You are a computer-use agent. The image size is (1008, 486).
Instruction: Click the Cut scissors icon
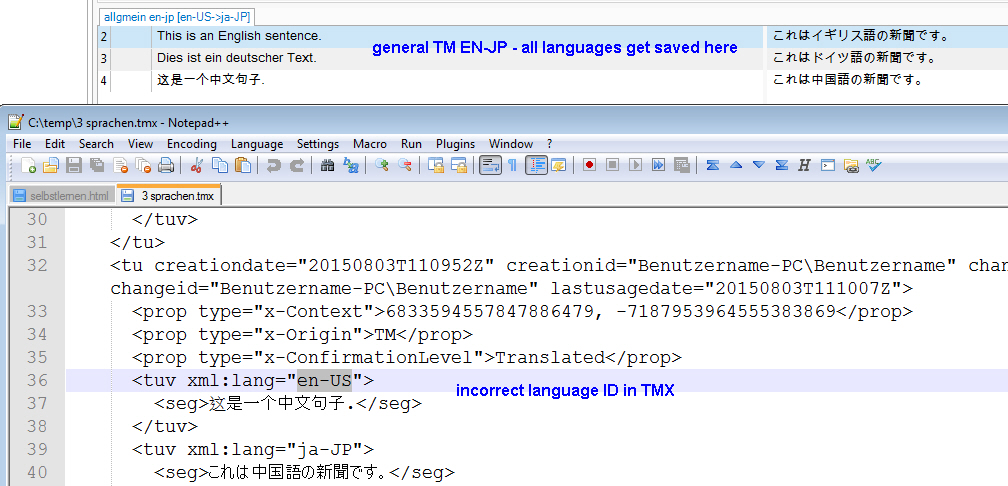197,166
